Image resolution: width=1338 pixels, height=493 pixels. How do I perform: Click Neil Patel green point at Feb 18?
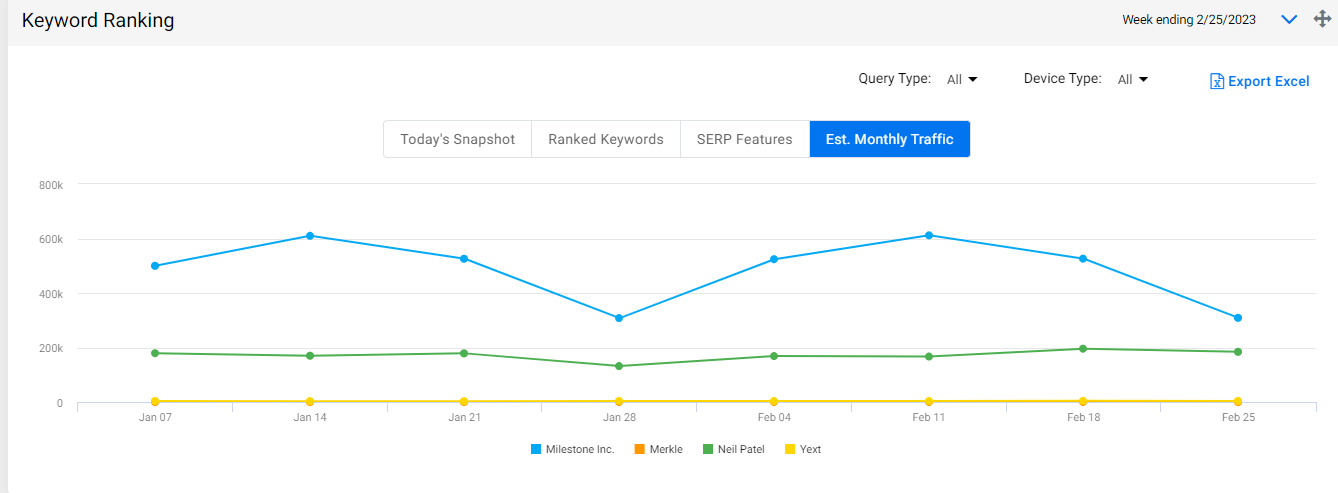point(1083,349)
